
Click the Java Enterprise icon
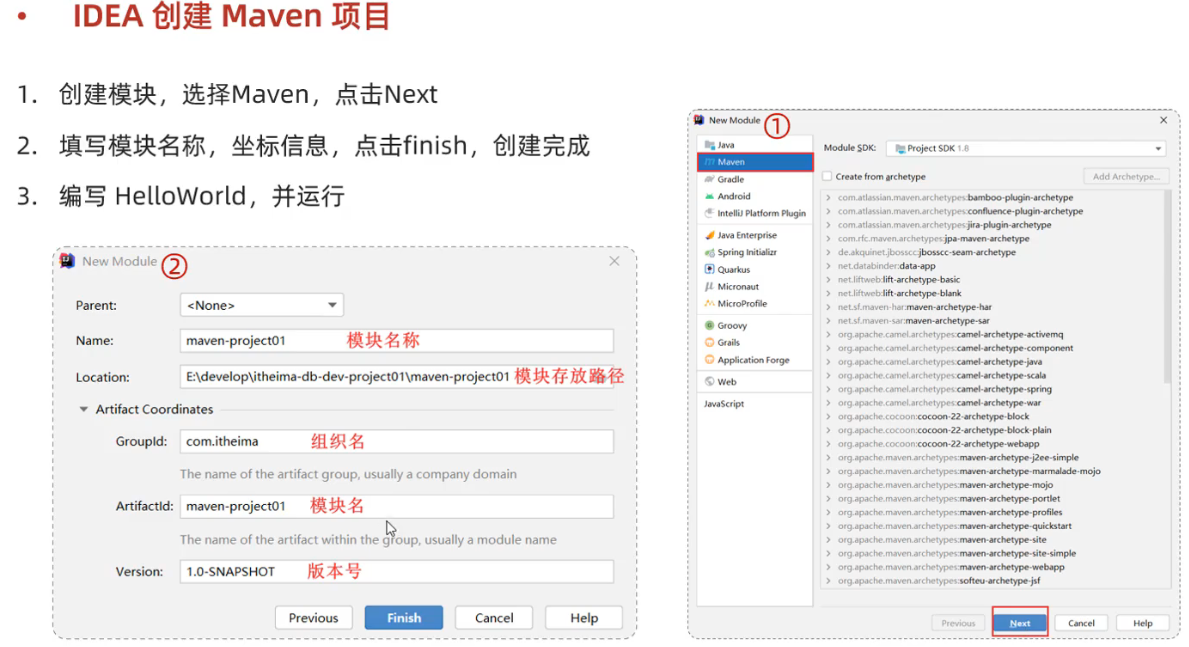tap(710, 236)
